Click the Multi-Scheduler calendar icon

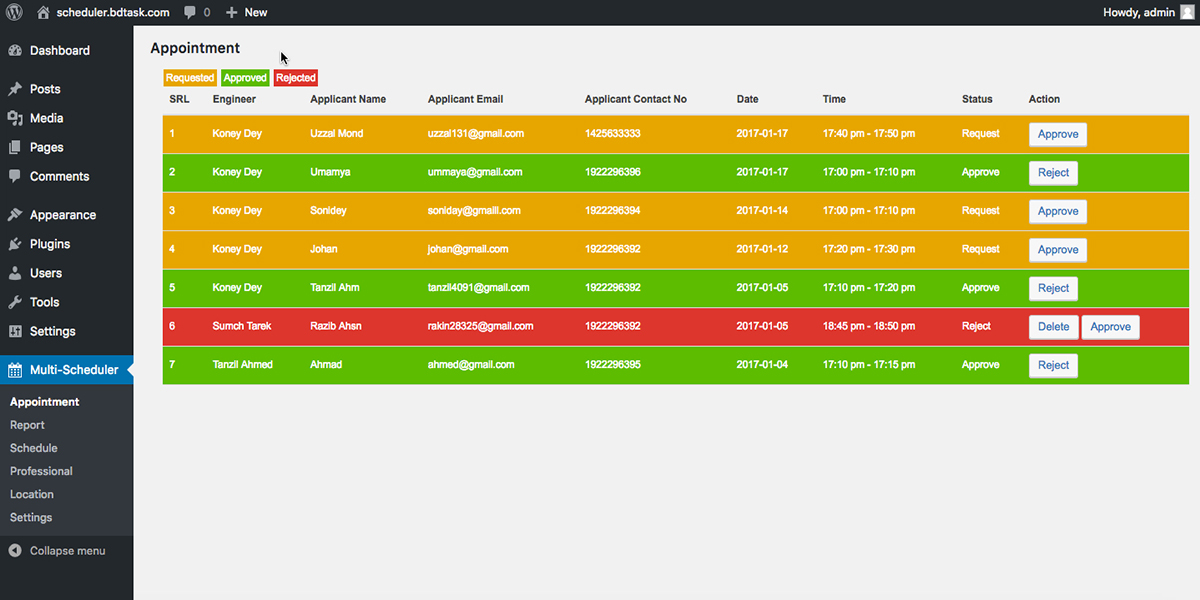tap(15, 370)
